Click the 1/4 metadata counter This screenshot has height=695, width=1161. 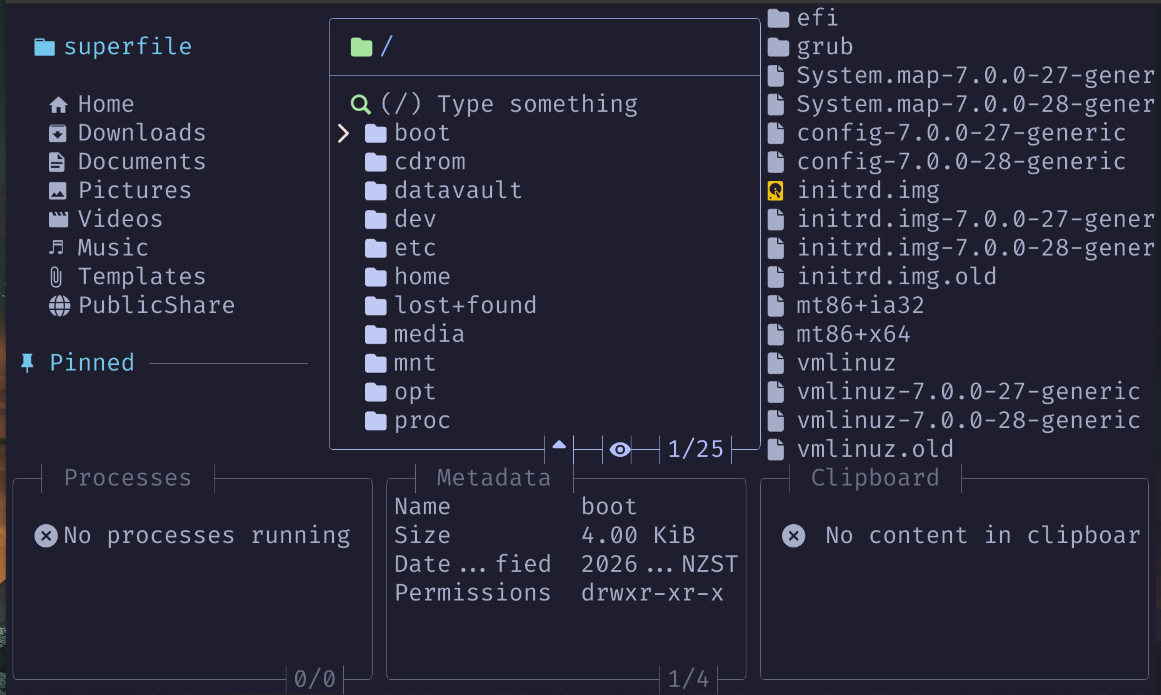click(689, 679)
